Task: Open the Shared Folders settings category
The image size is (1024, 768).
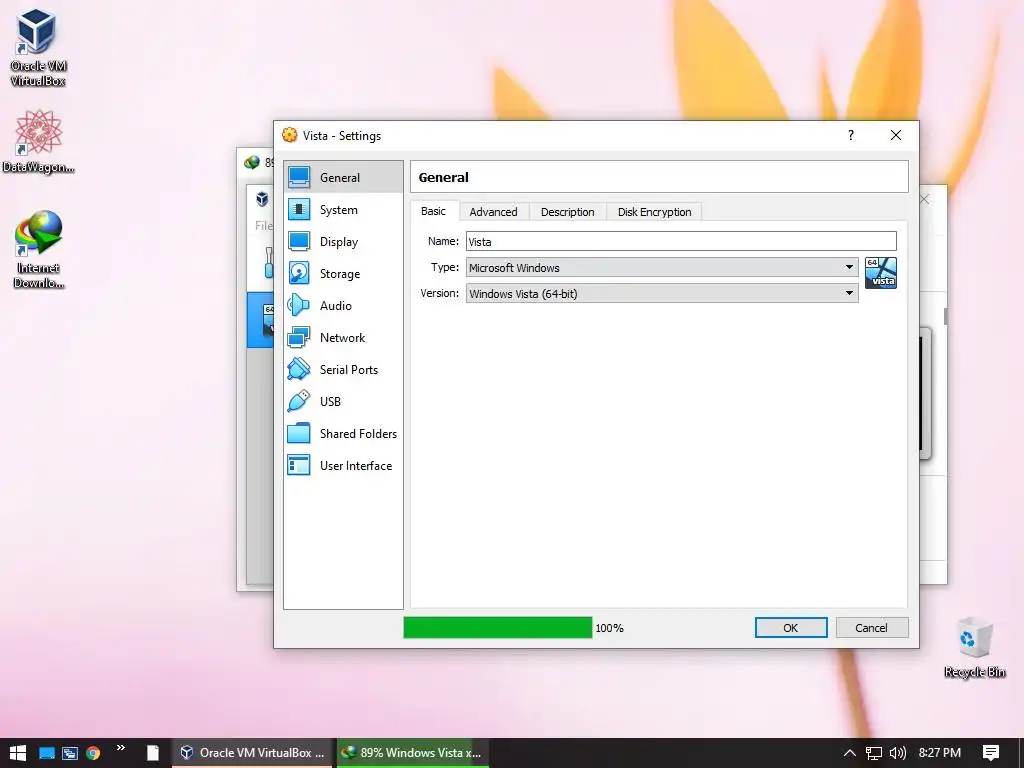Action: click(x=344, y=434)
